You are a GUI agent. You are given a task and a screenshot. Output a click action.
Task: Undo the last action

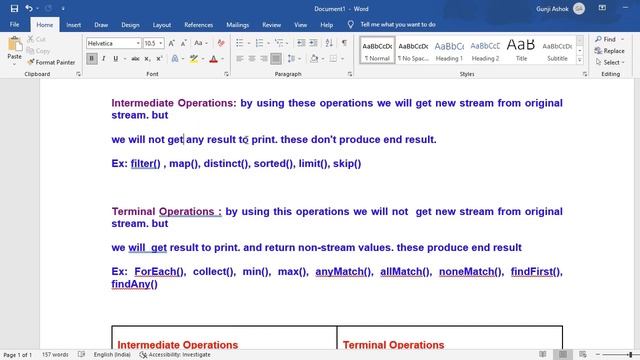pyautogui.click(x=29, y=8)
